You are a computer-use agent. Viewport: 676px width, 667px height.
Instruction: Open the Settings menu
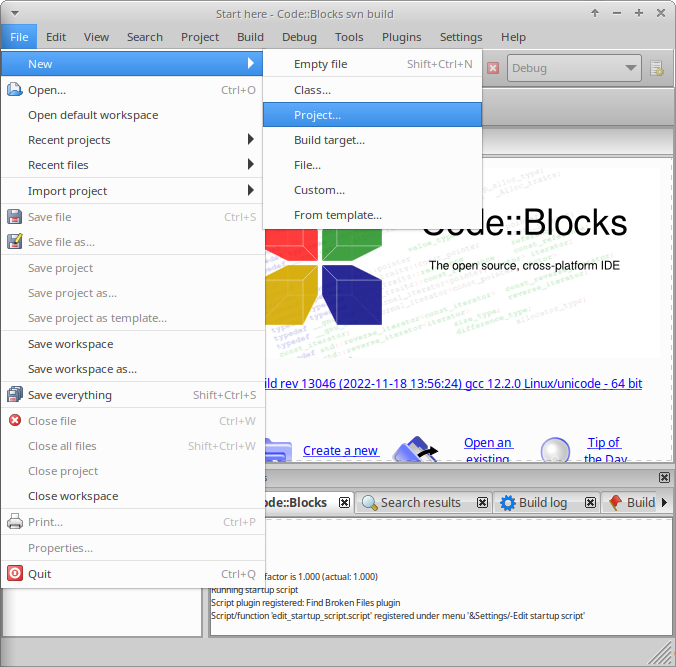pos(461,37)
